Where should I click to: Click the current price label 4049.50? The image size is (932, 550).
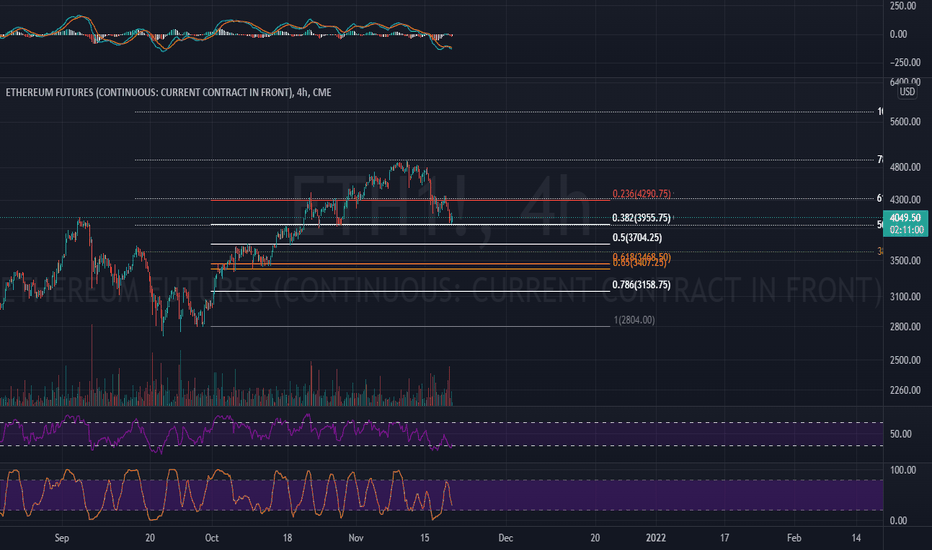tap(905, 218)
